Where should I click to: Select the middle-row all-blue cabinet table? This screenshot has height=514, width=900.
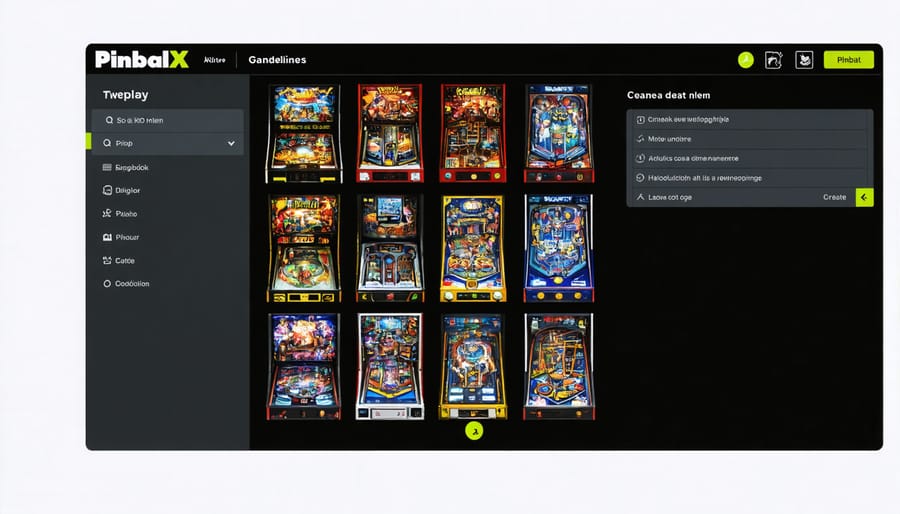coord(559,248)
